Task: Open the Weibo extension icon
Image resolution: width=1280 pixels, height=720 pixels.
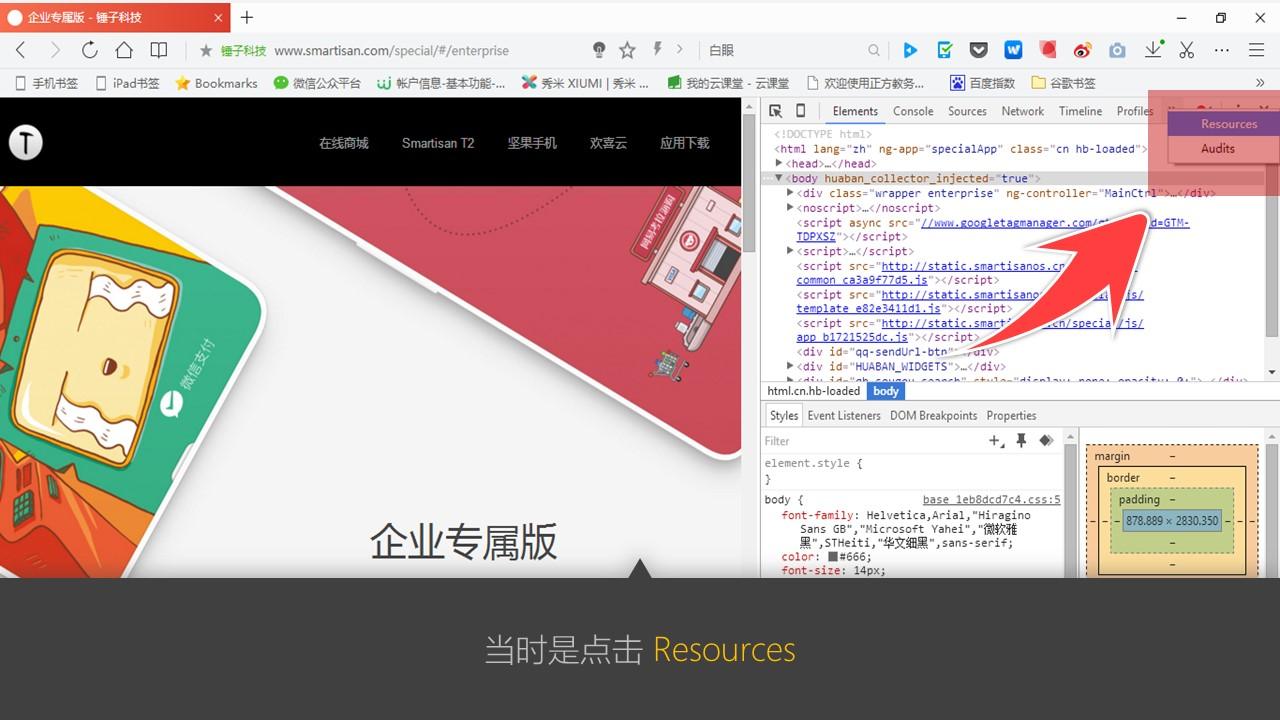Action: [x=1083, y=50]
